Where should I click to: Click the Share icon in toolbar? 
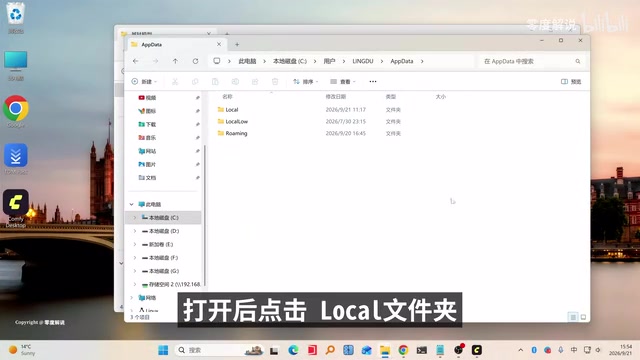click(255, 82)
